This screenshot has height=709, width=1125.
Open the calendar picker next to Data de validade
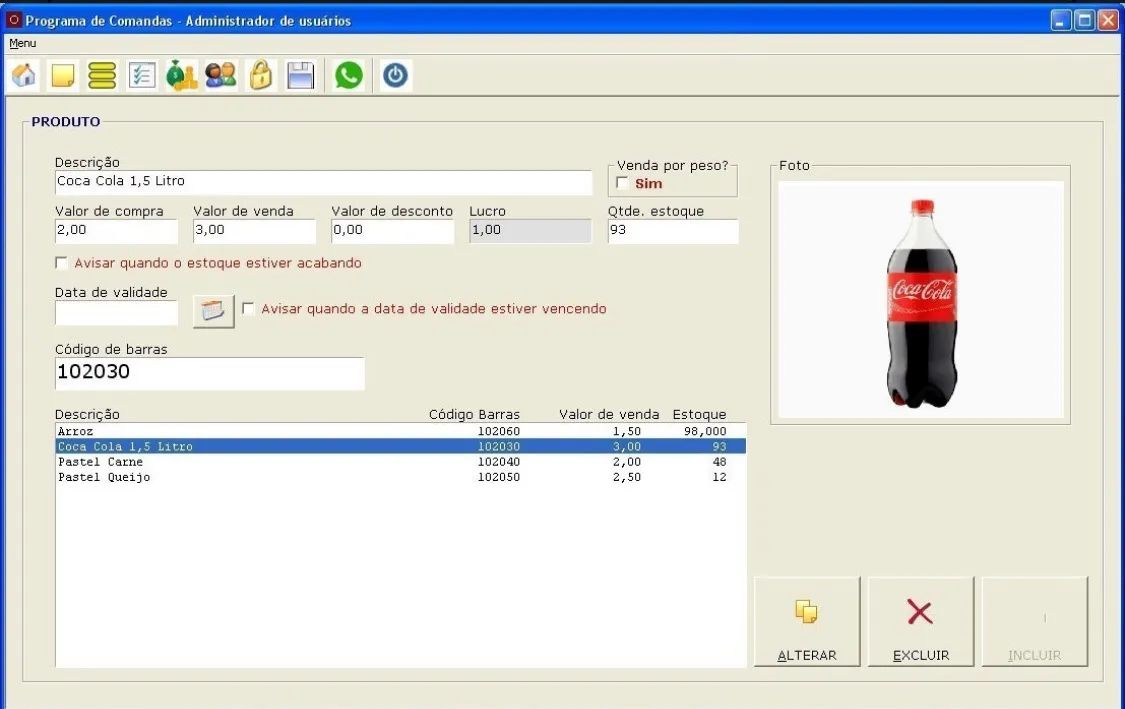[213, 311]
